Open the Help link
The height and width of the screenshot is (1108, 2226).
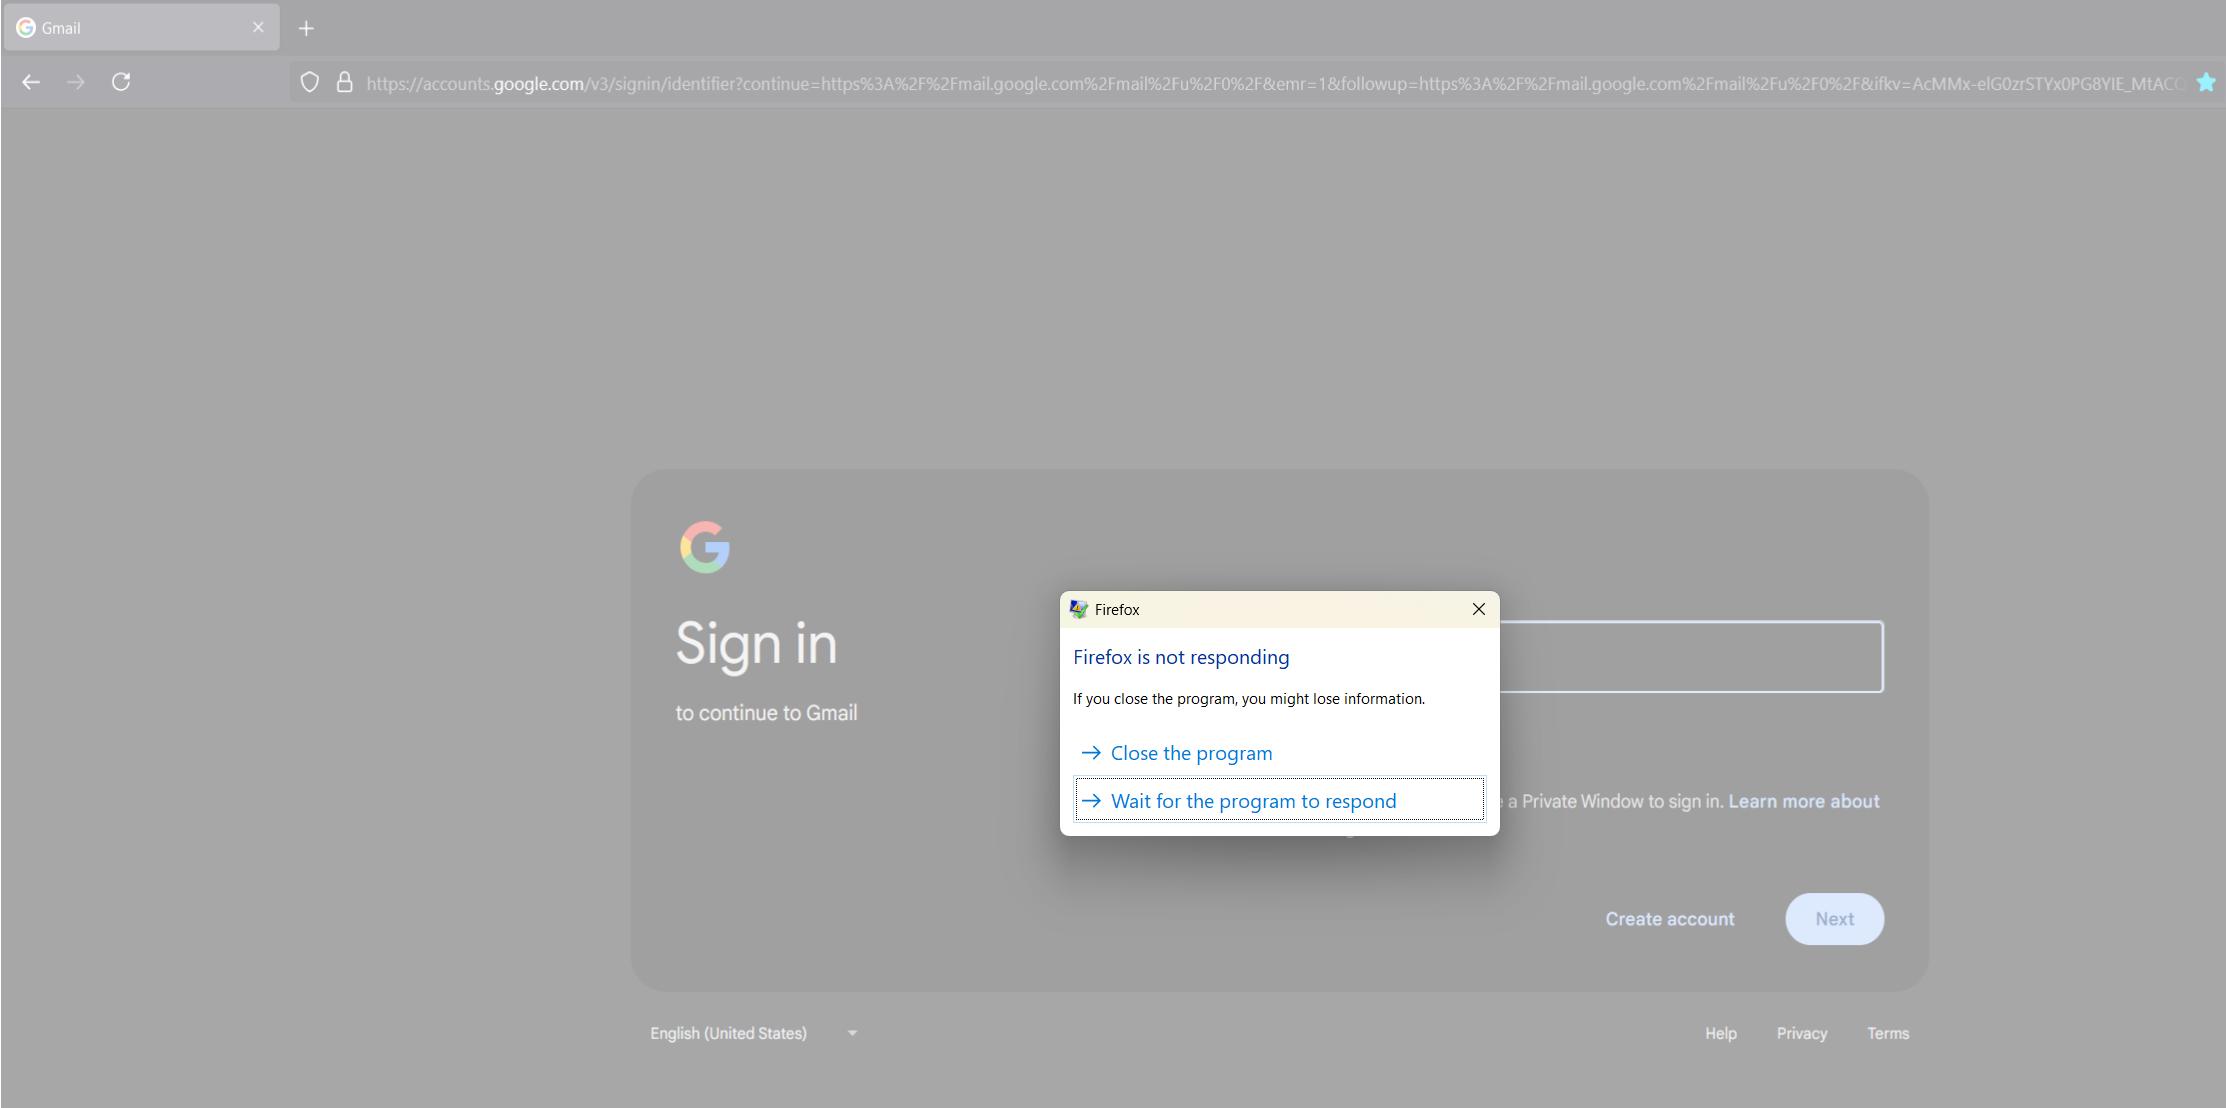(x=1720, y=1033)
